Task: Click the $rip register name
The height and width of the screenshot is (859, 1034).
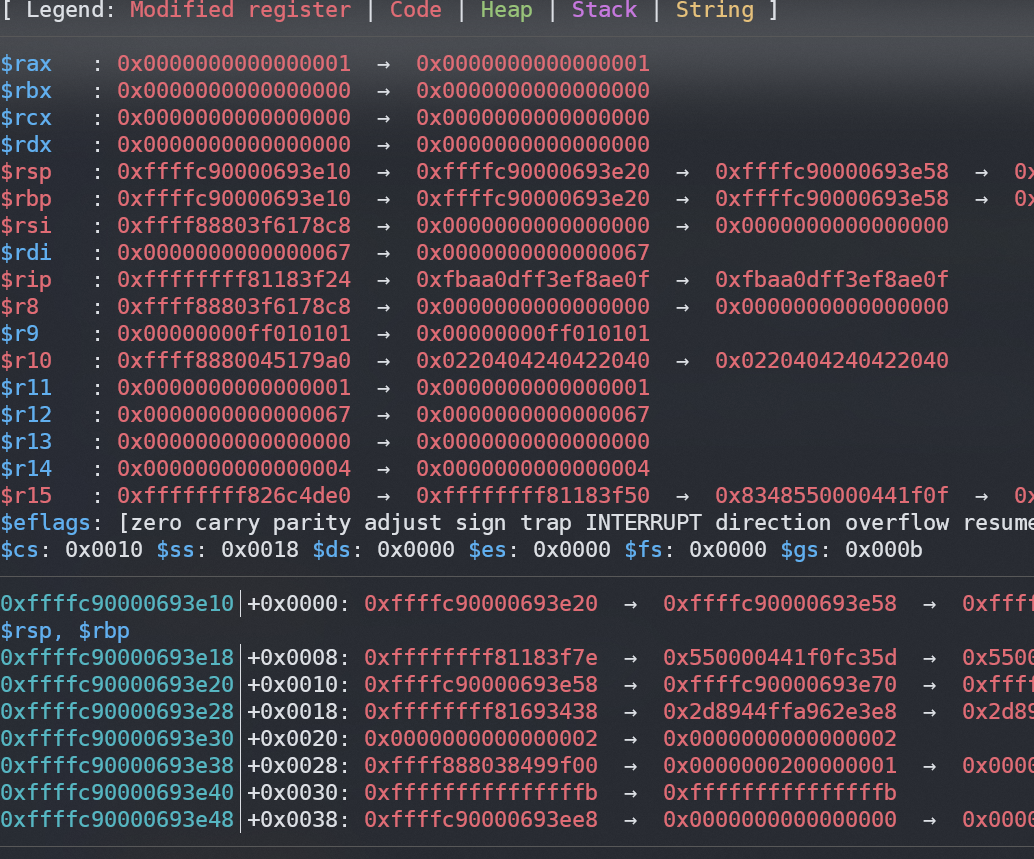Action: [x=26, y=280]
